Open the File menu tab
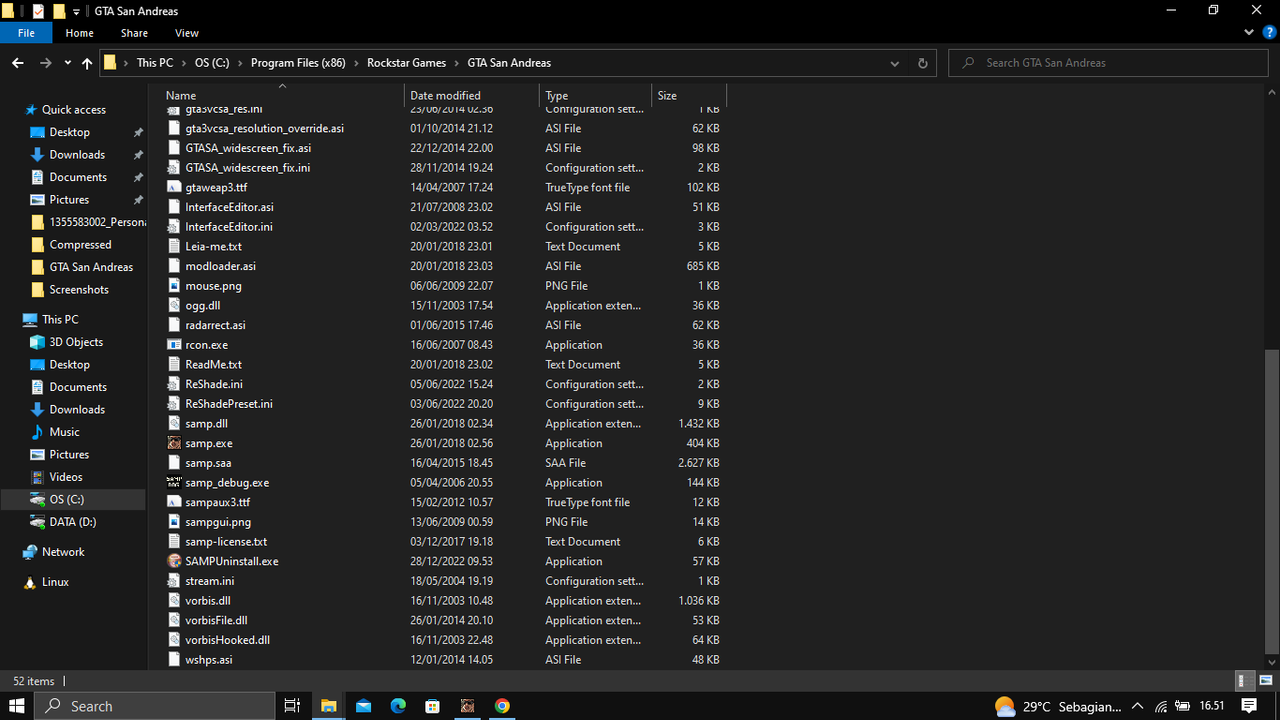 tap(26, 33)
